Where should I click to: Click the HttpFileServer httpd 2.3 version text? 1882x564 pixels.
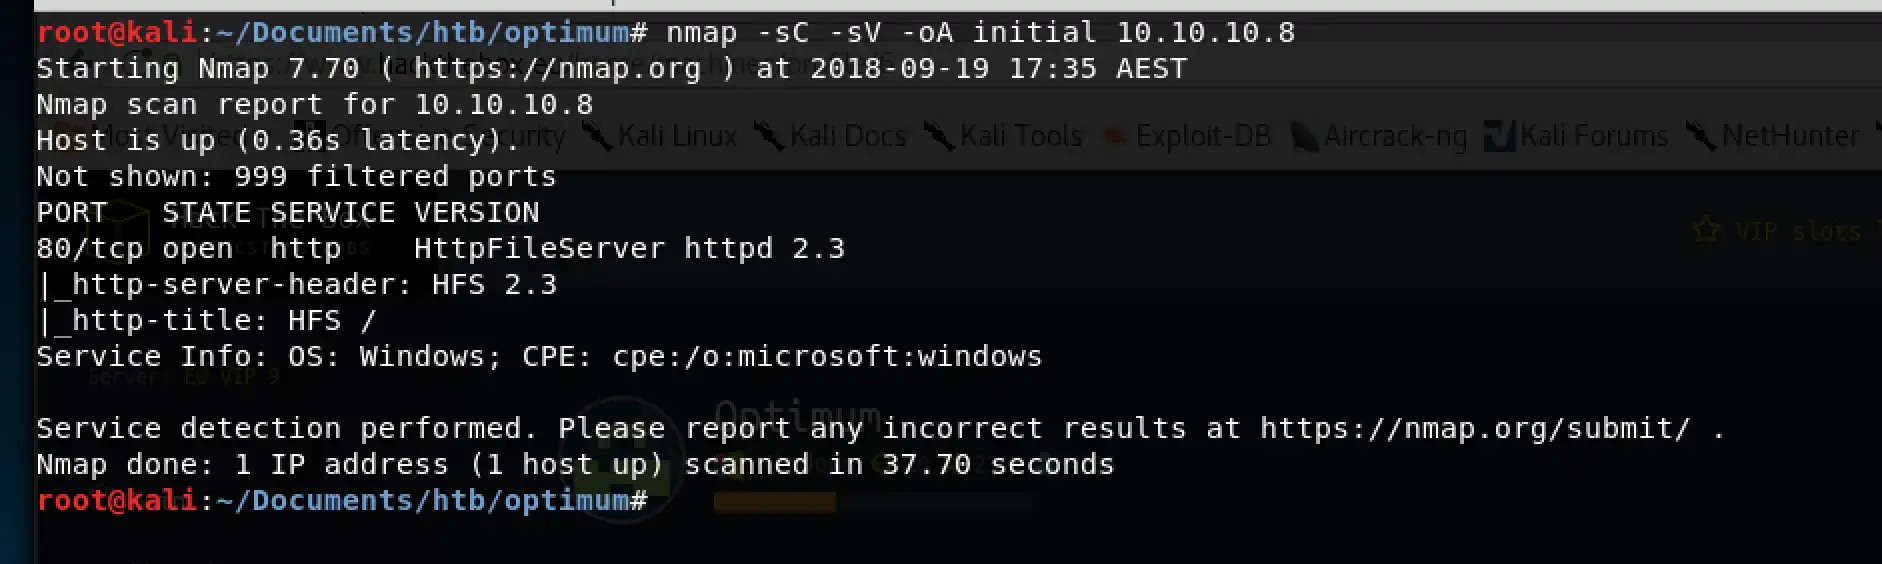coord(629,249)
